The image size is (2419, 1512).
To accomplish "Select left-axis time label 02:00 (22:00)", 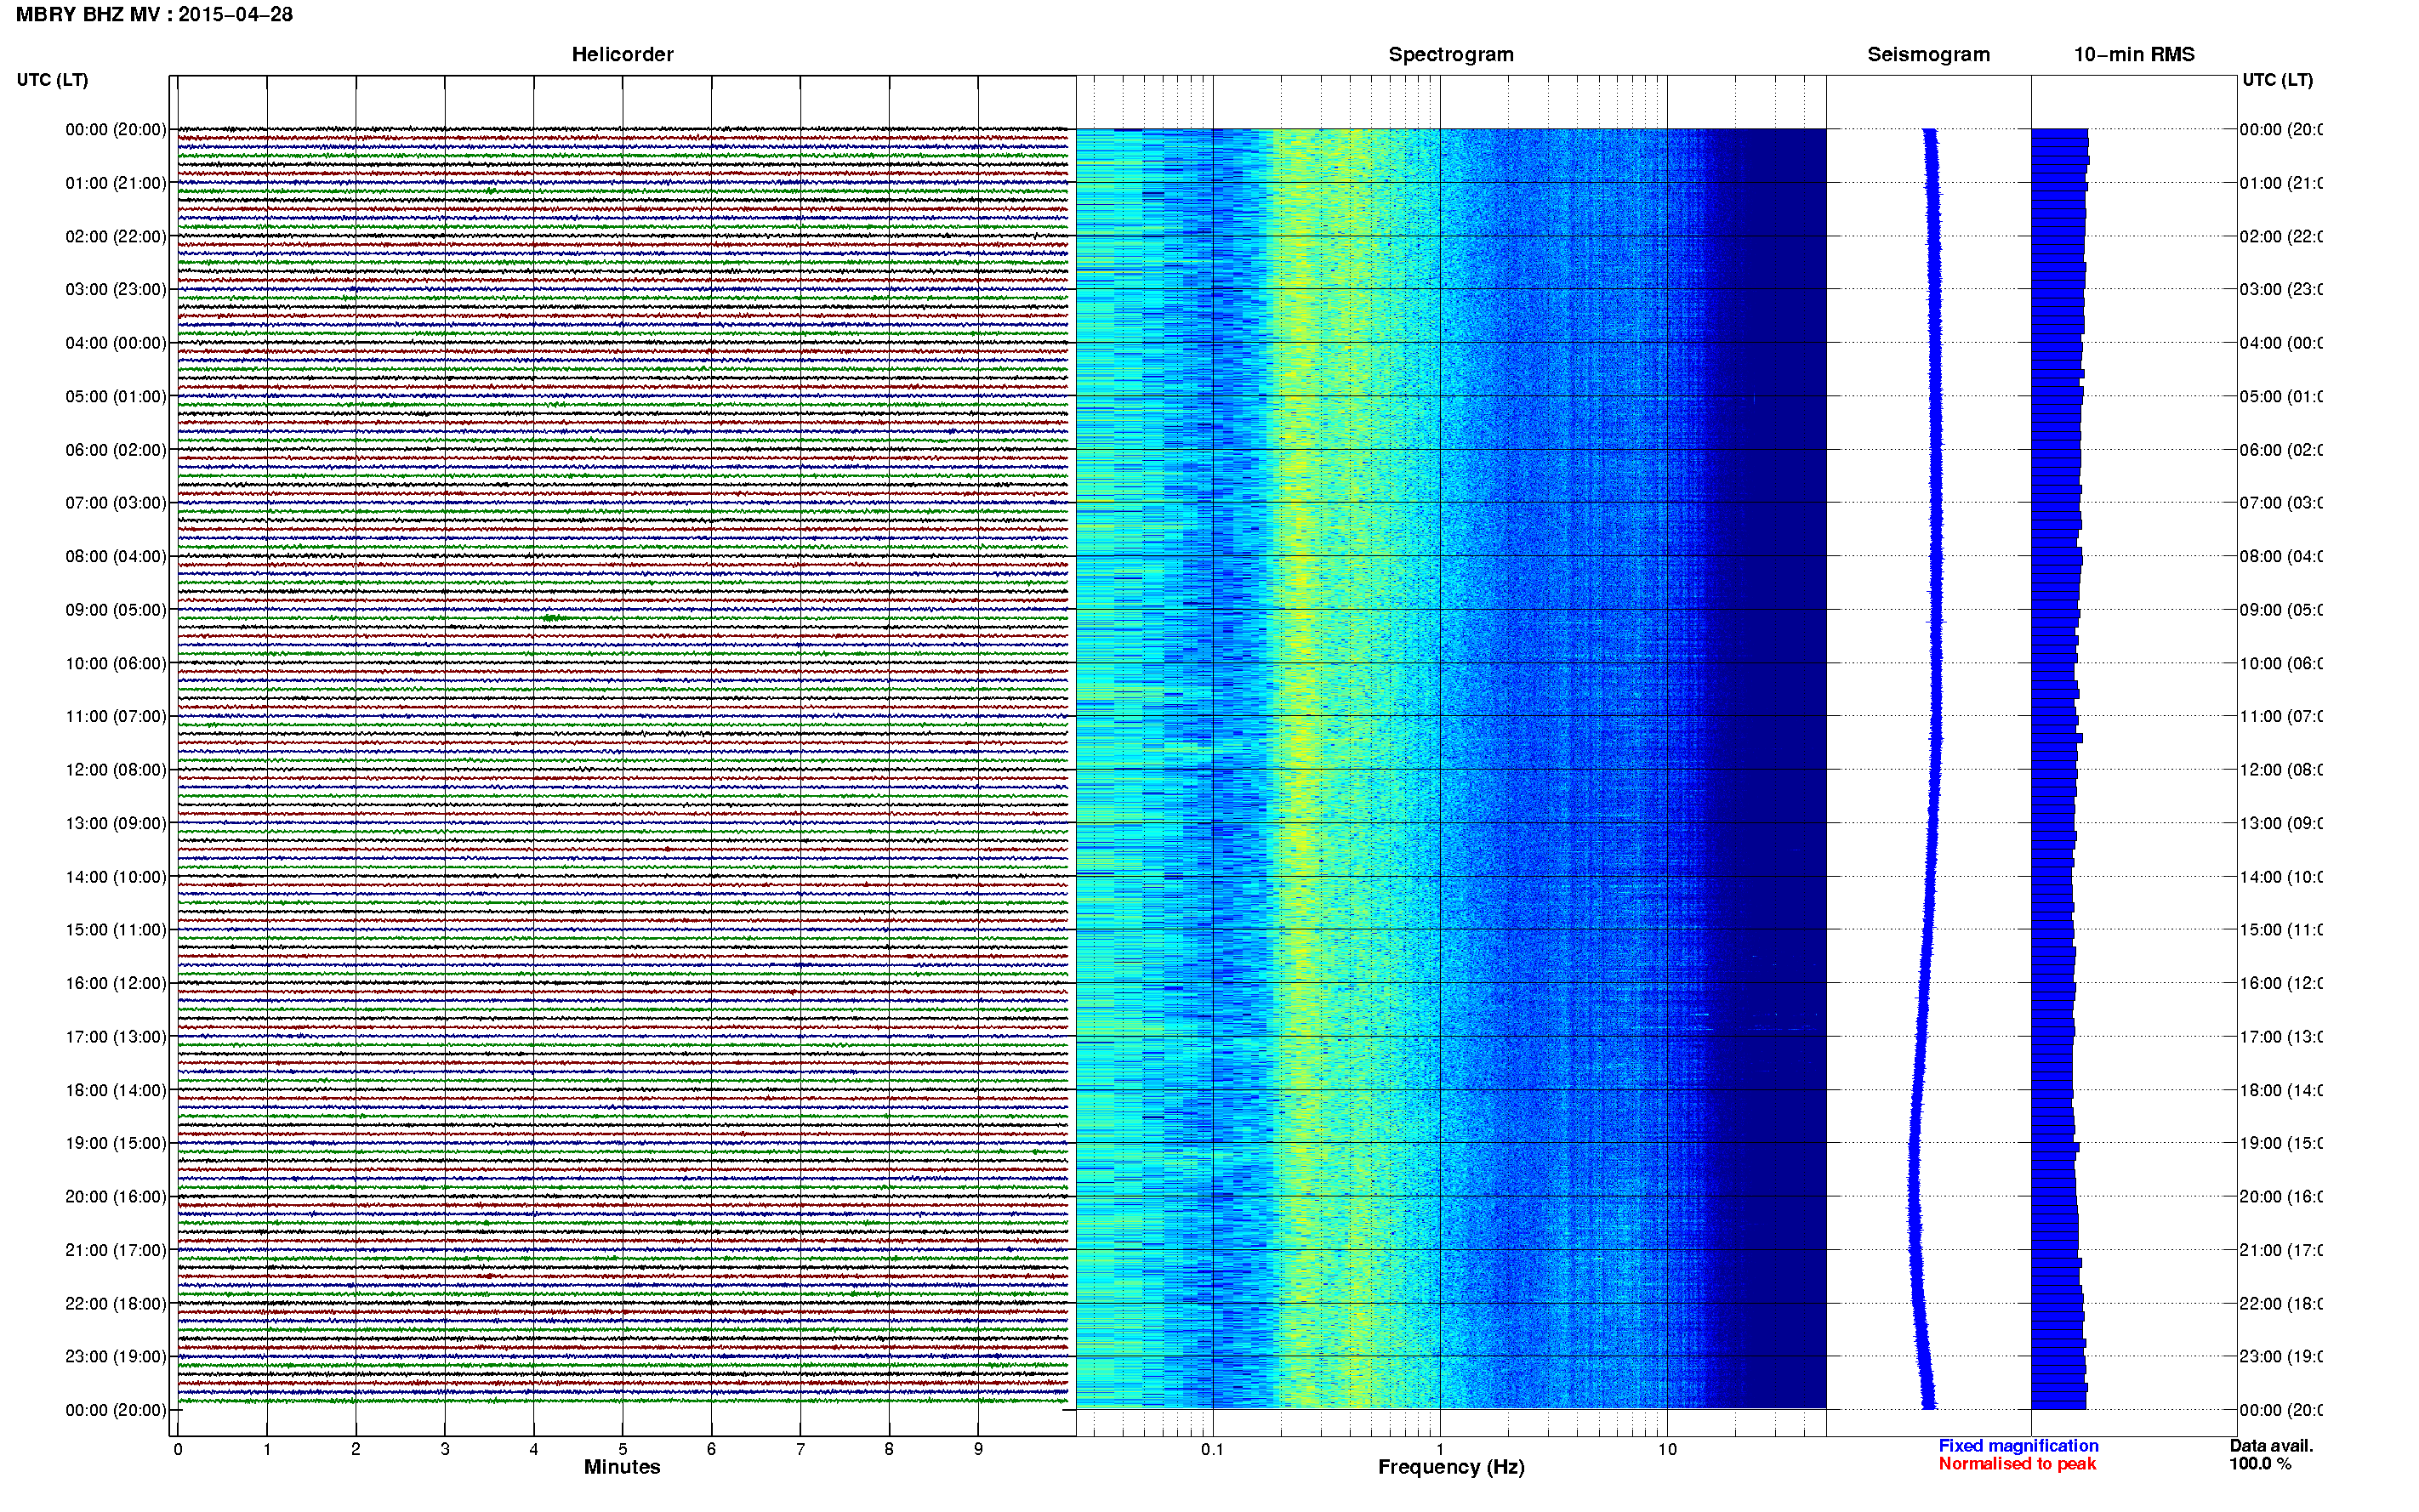I will click(x=116, y=237).
